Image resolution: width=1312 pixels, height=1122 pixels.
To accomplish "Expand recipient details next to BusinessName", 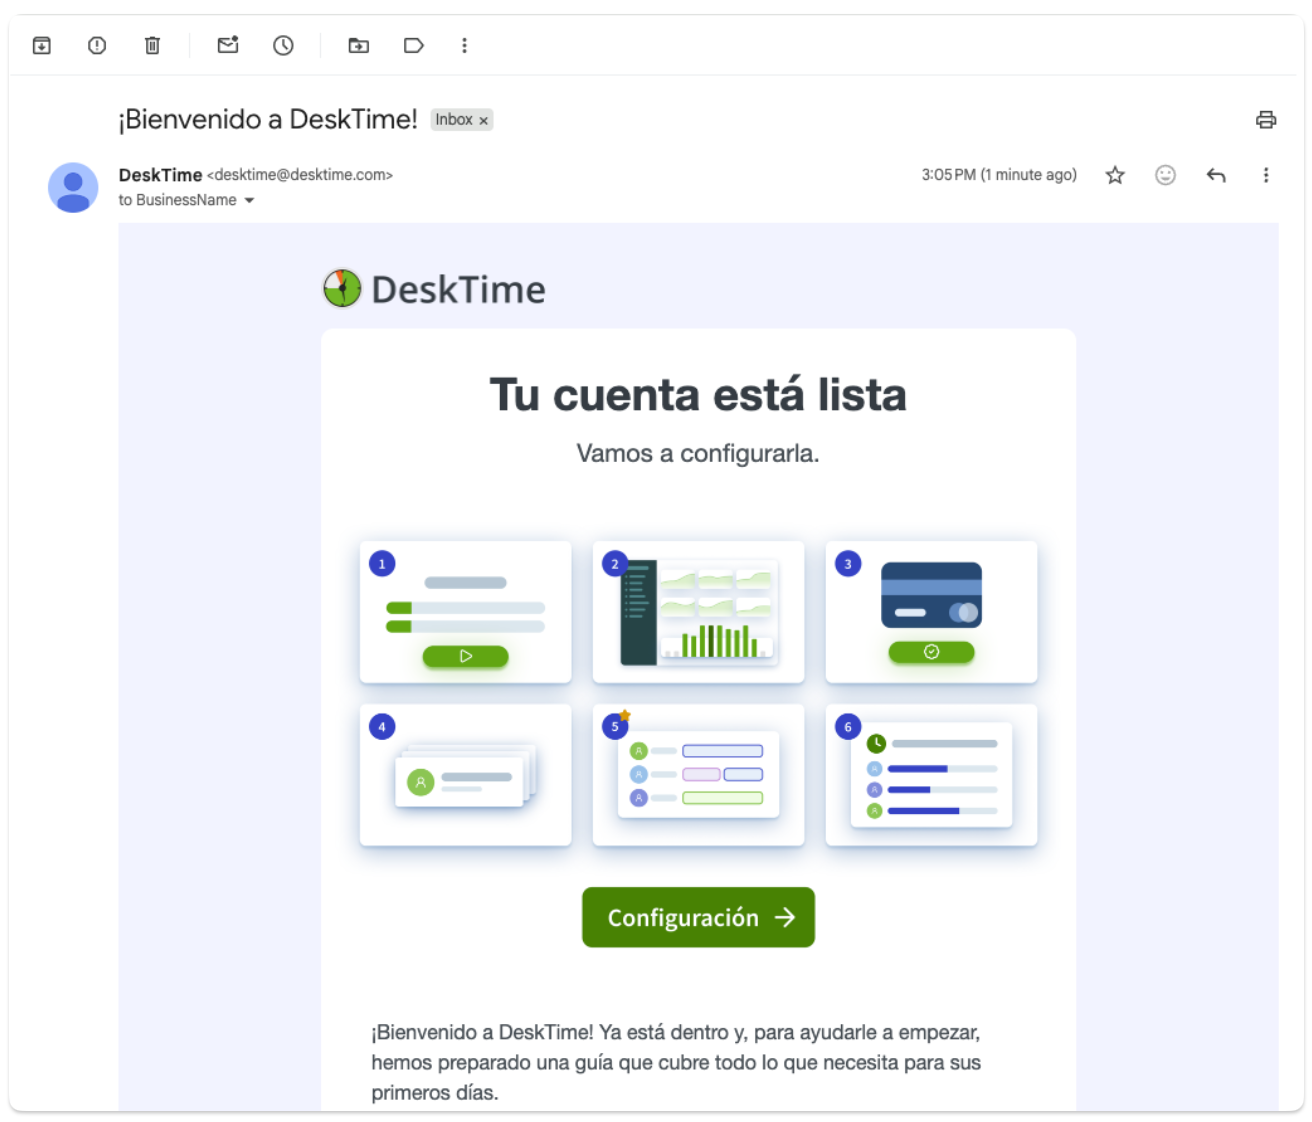I will [x=249, y=200].
